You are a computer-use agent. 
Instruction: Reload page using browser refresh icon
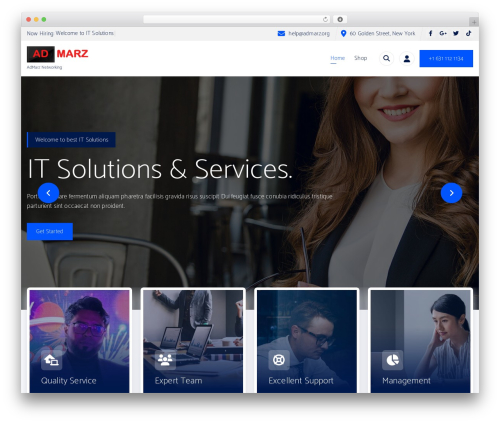coord(325,19)
